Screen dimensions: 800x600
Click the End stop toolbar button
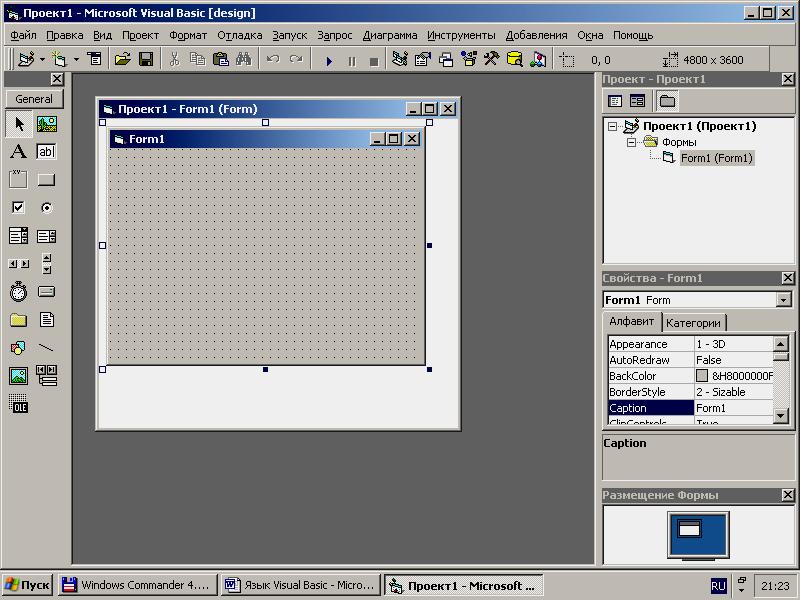coord(374,61)
